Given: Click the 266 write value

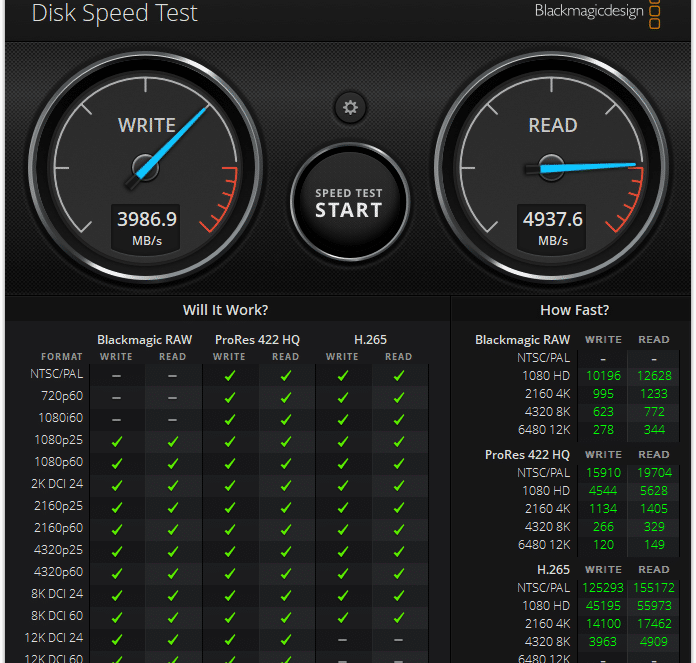Looking at the screenshot, I should coord(603,526).
